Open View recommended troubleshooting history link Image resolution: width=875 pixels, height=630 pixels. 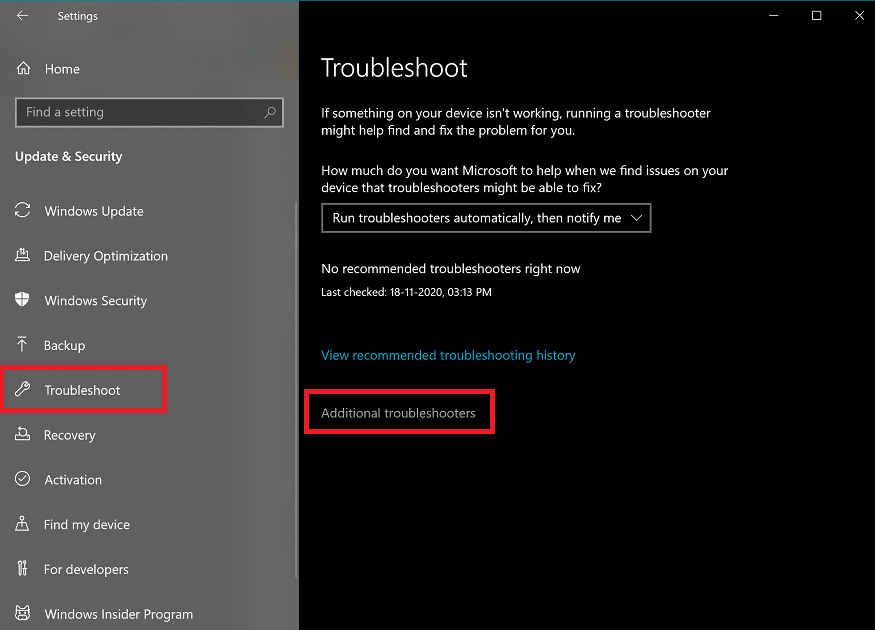point(448,355)
